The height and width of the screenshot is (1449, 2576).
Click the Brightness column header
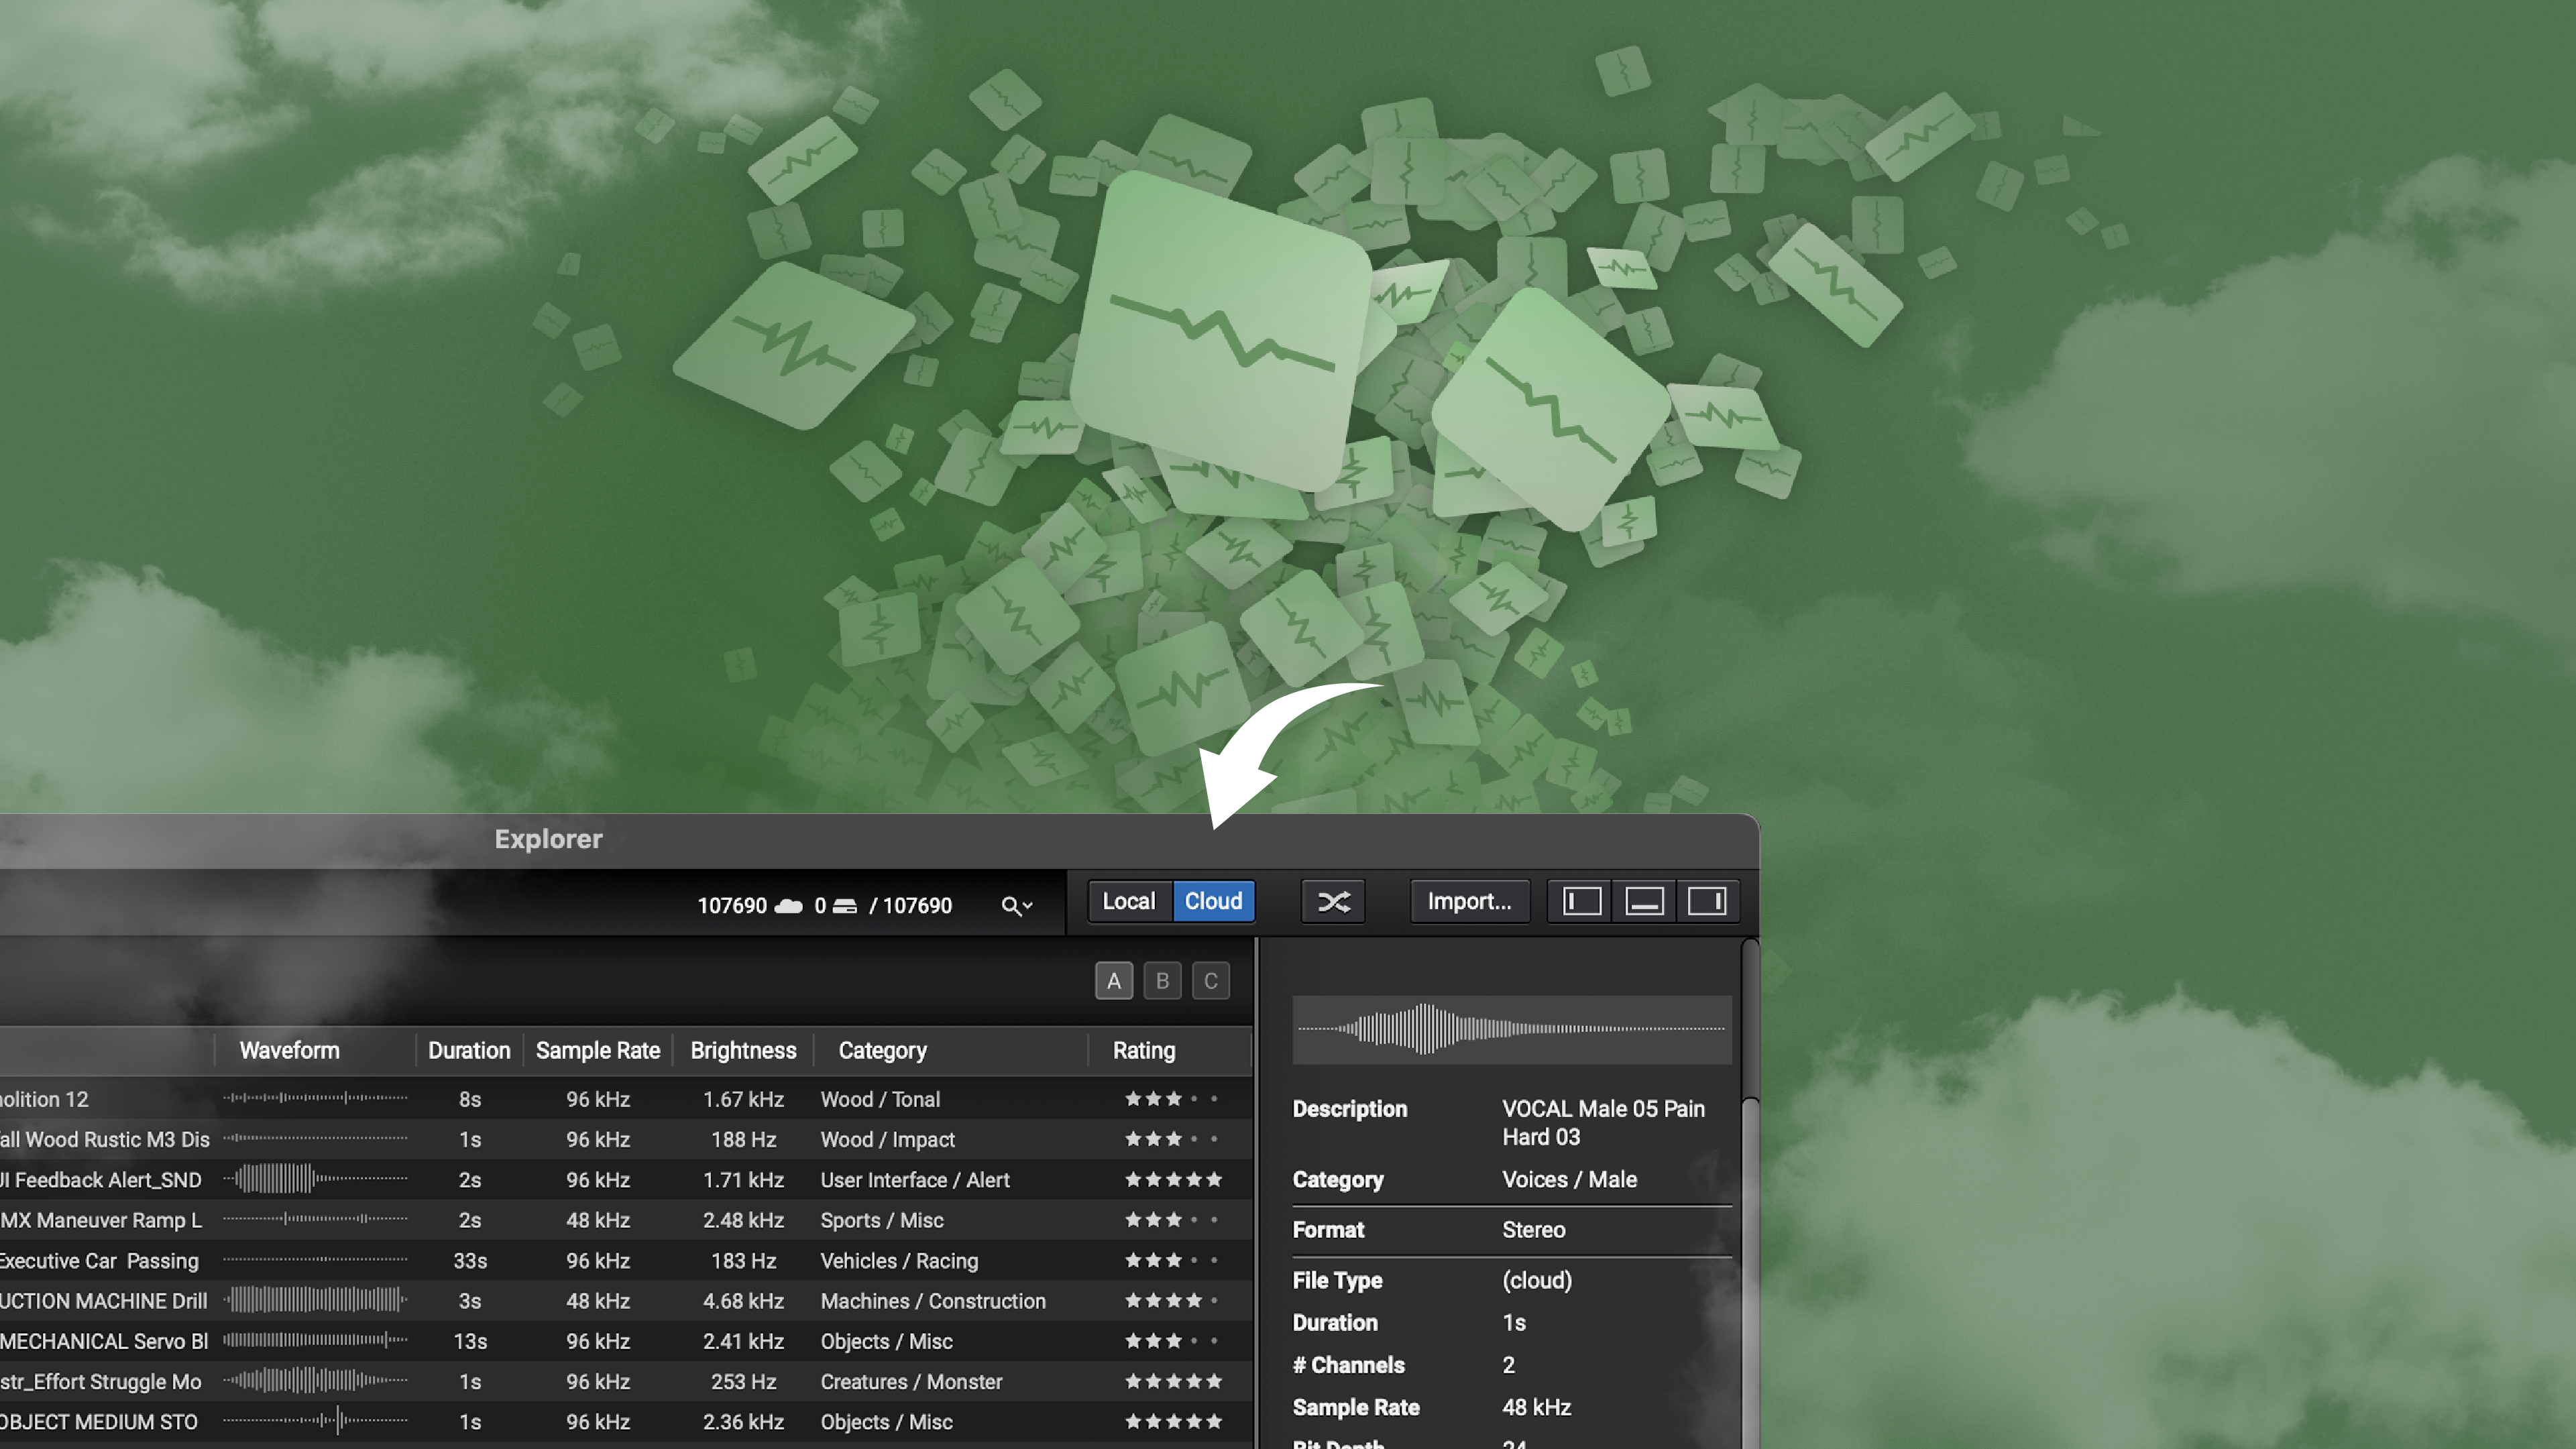[744, 1050]
